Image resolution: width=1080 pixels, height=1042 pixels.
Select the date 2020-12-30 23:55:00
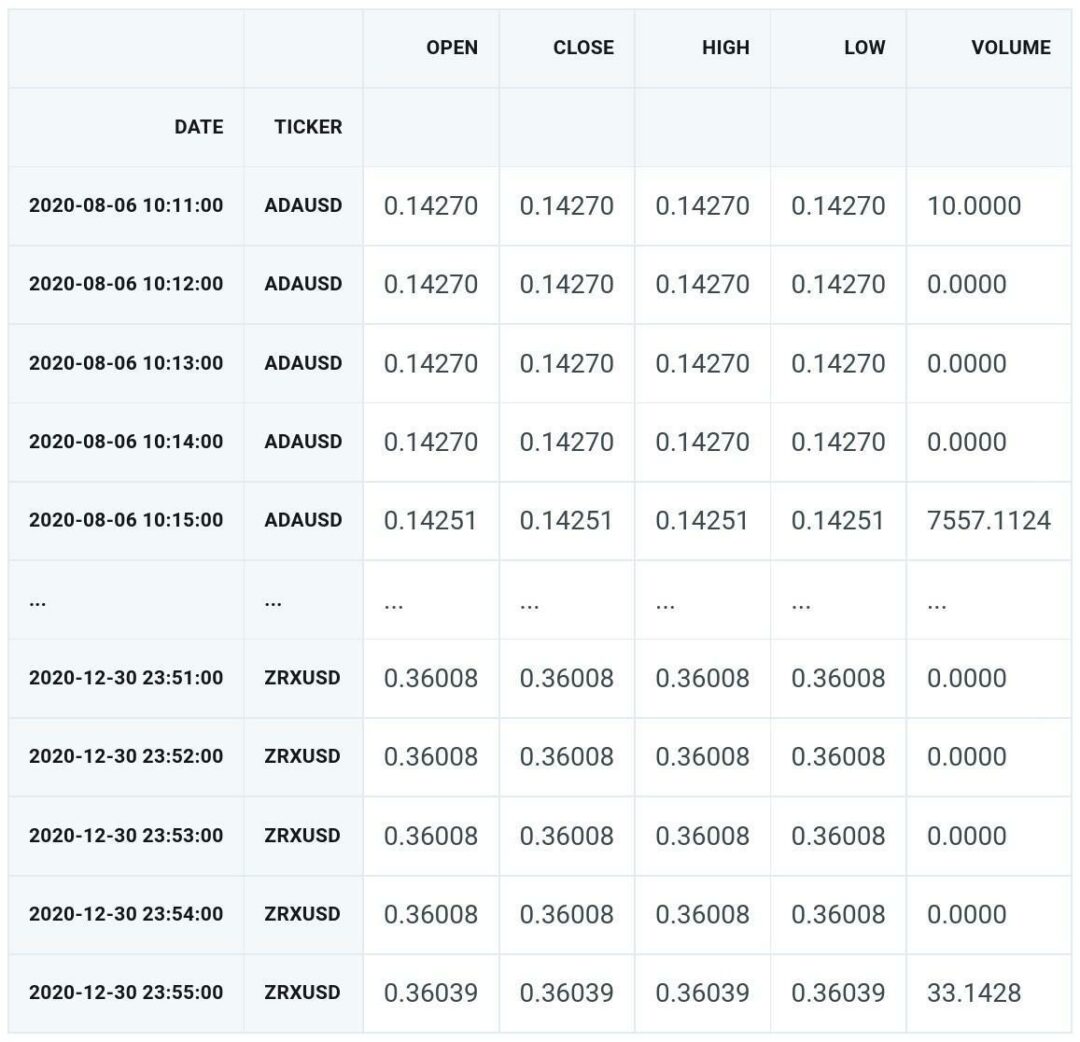point(126,993)
